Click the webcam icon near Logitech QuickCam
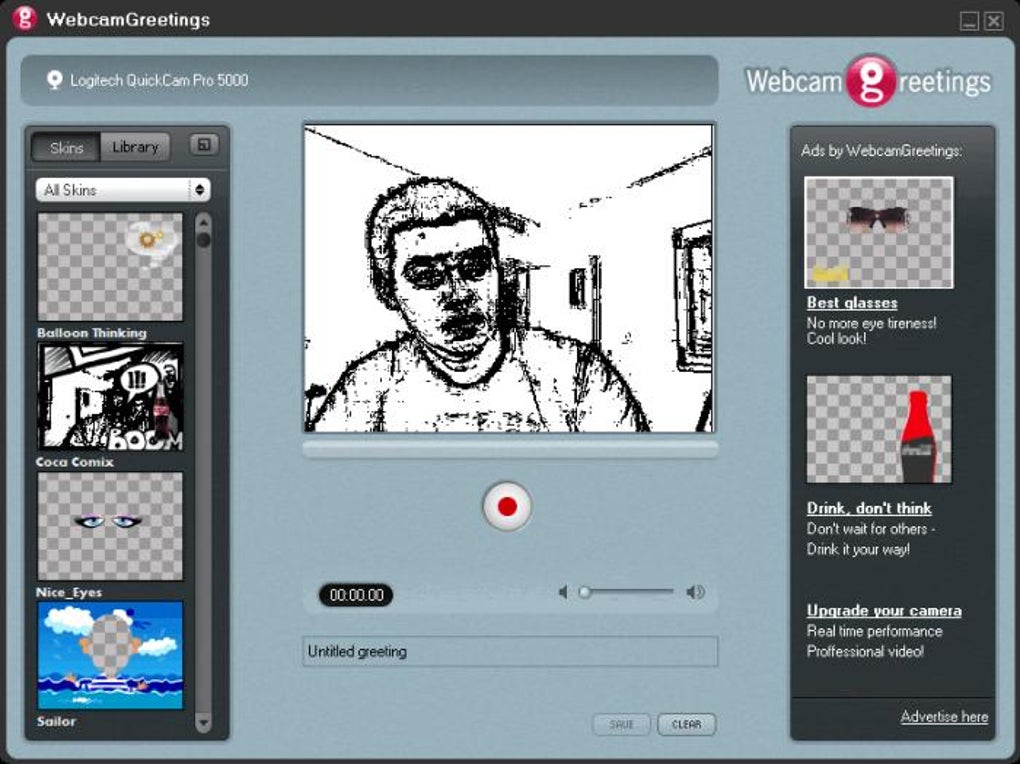The image size is (1020, 764). pos(55,80)
